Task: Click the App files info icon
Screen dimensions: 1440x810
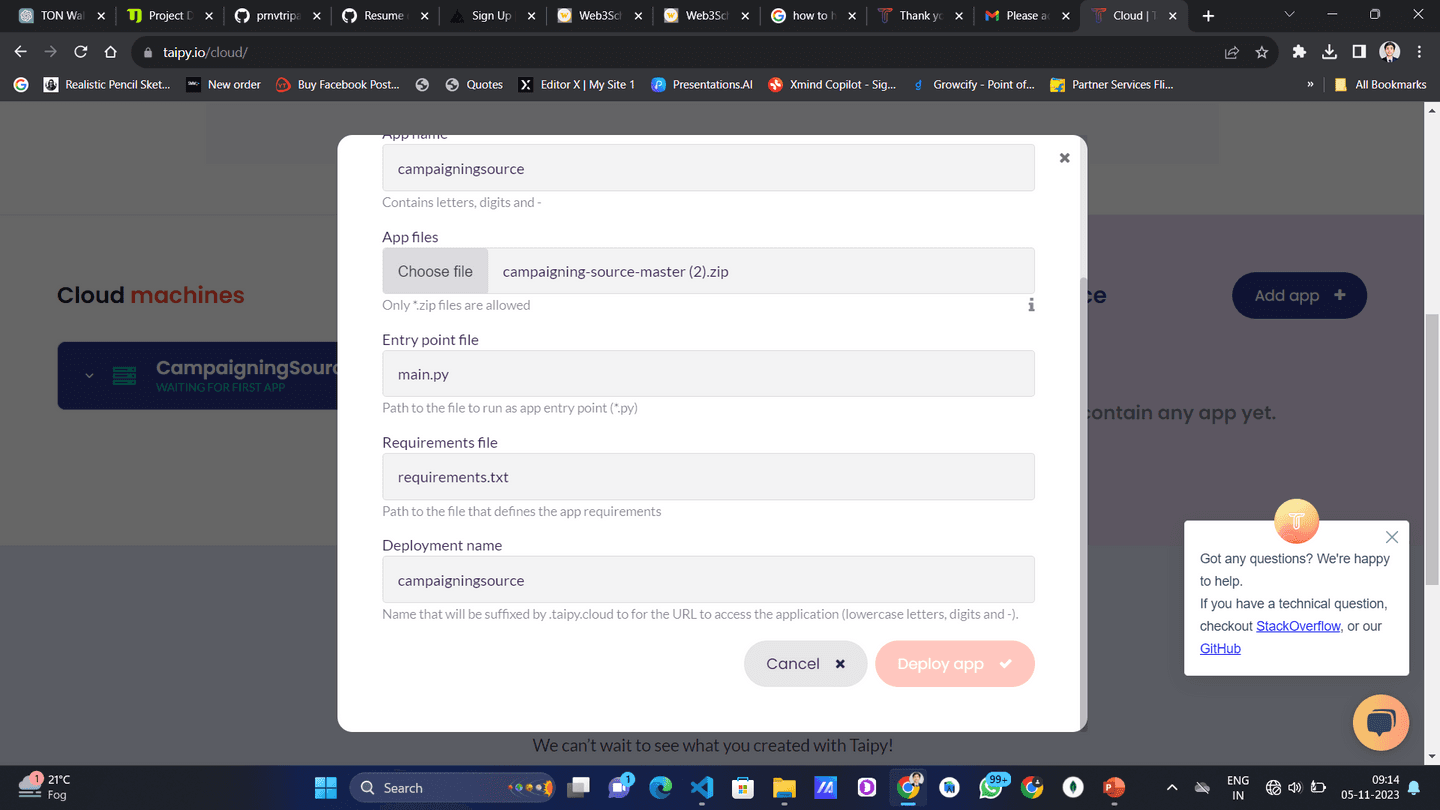Action: 1031,305
